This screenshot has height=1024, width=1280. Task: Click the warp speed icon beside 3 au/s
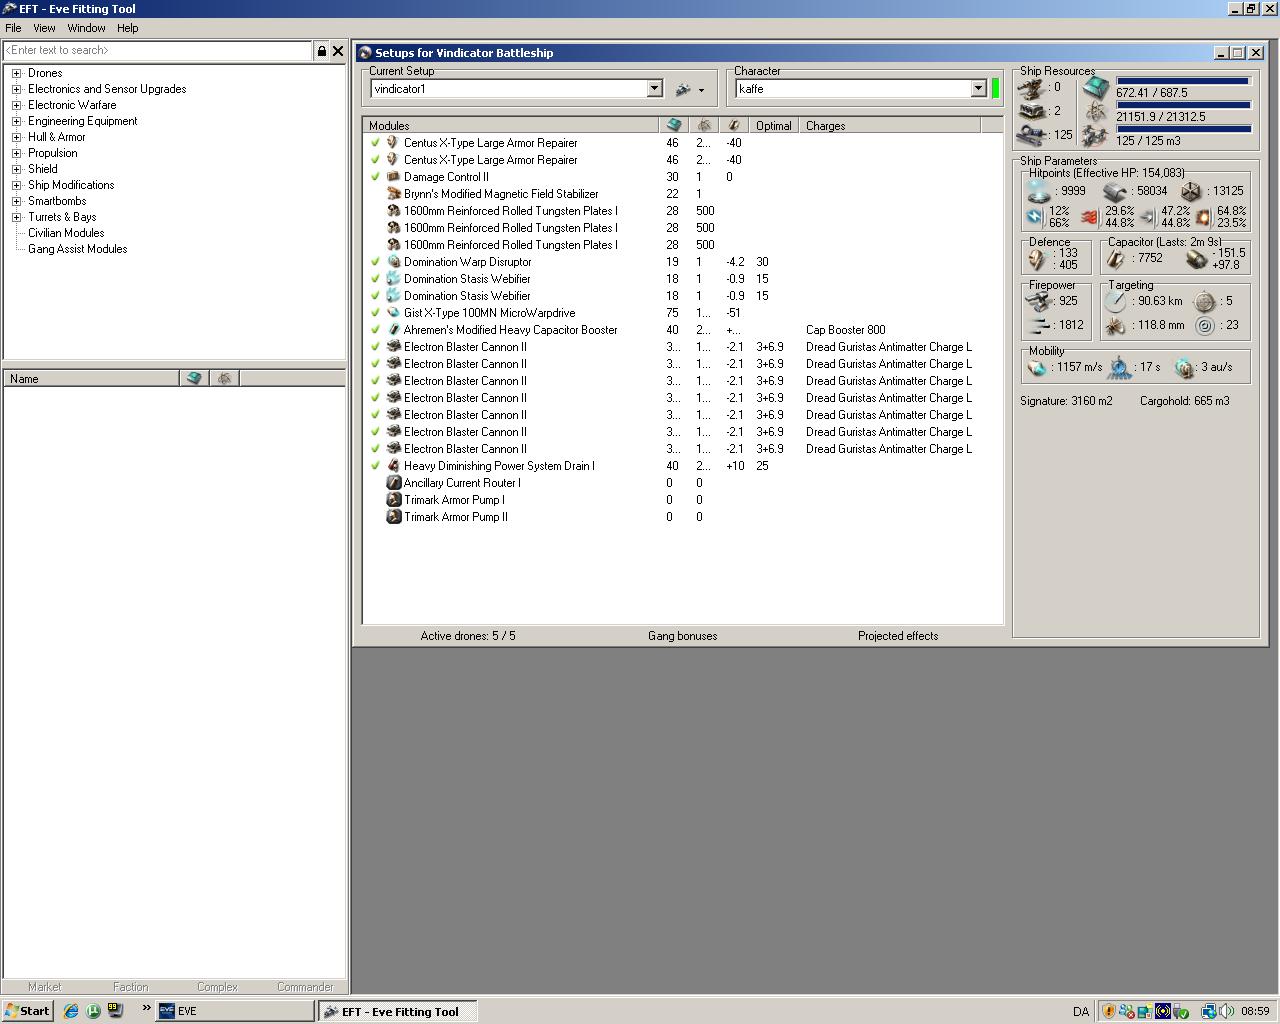point(1185,367)
